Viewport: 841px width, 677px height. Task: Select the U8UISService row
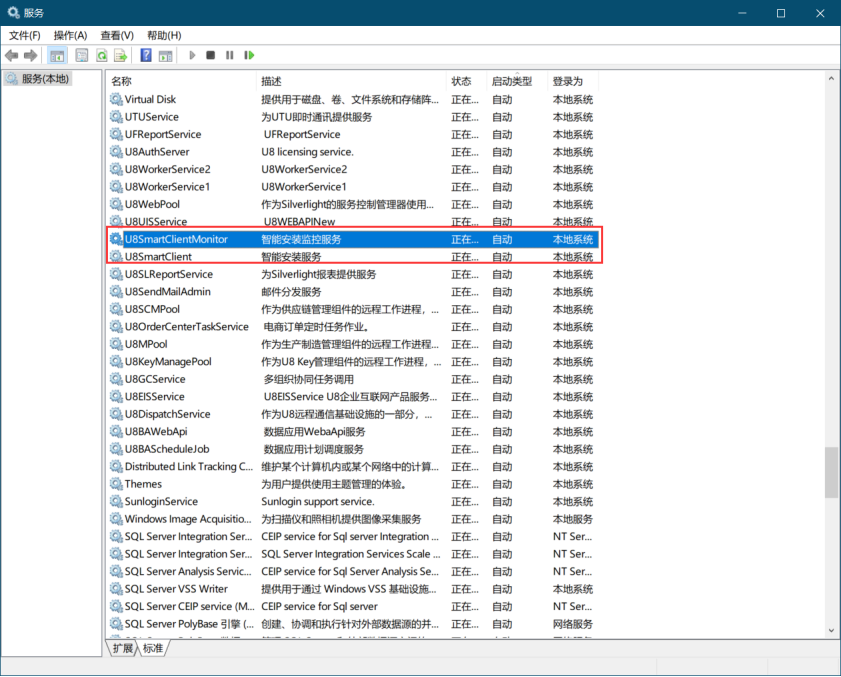(x=353, y=222)
